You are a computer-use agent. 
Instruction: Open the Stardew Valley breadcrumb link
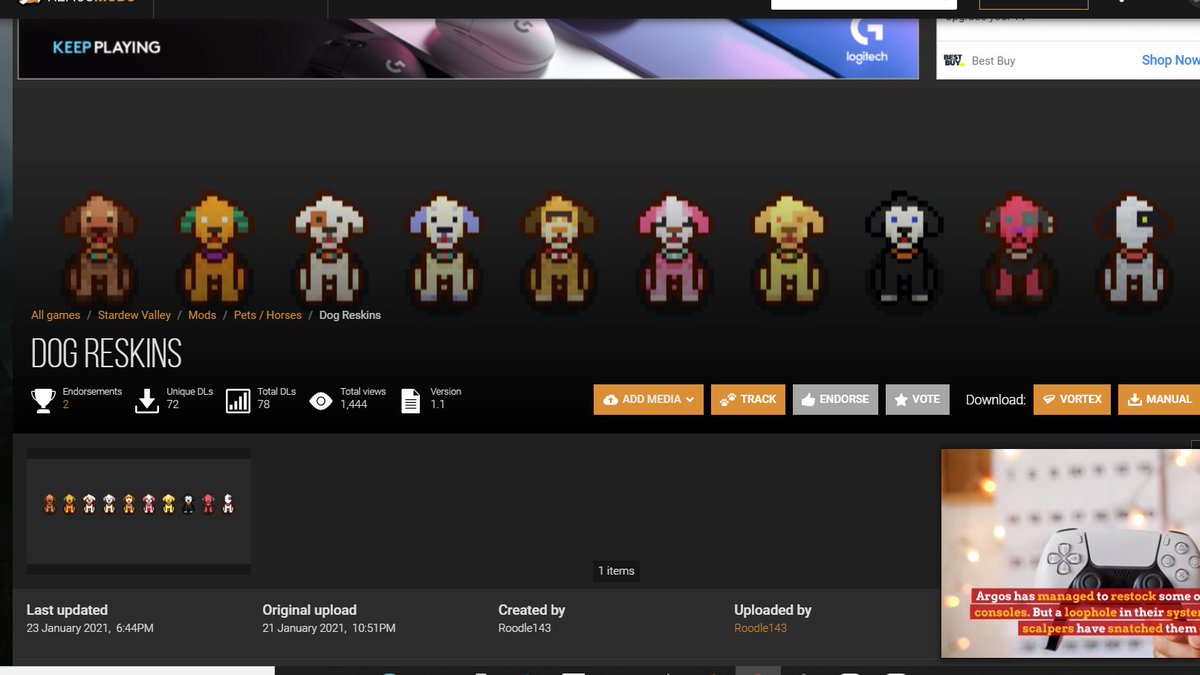pos(134,315)
